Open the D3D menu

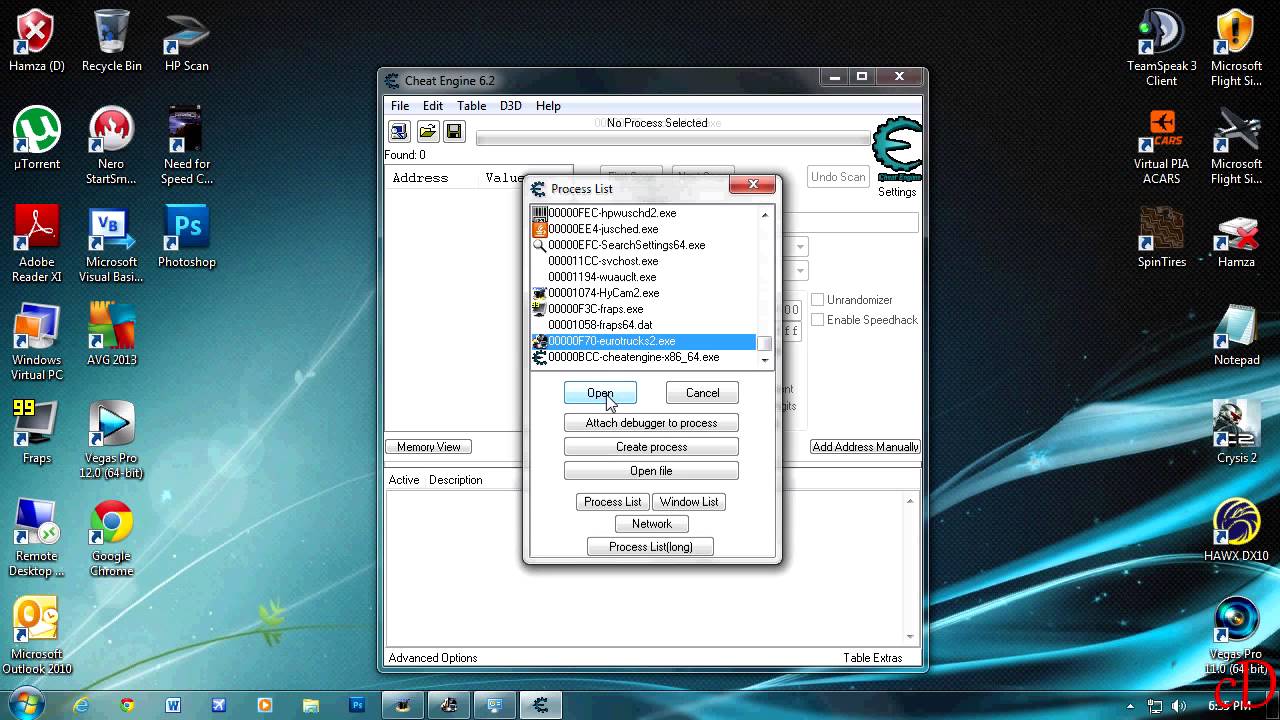tap(511, 106)
